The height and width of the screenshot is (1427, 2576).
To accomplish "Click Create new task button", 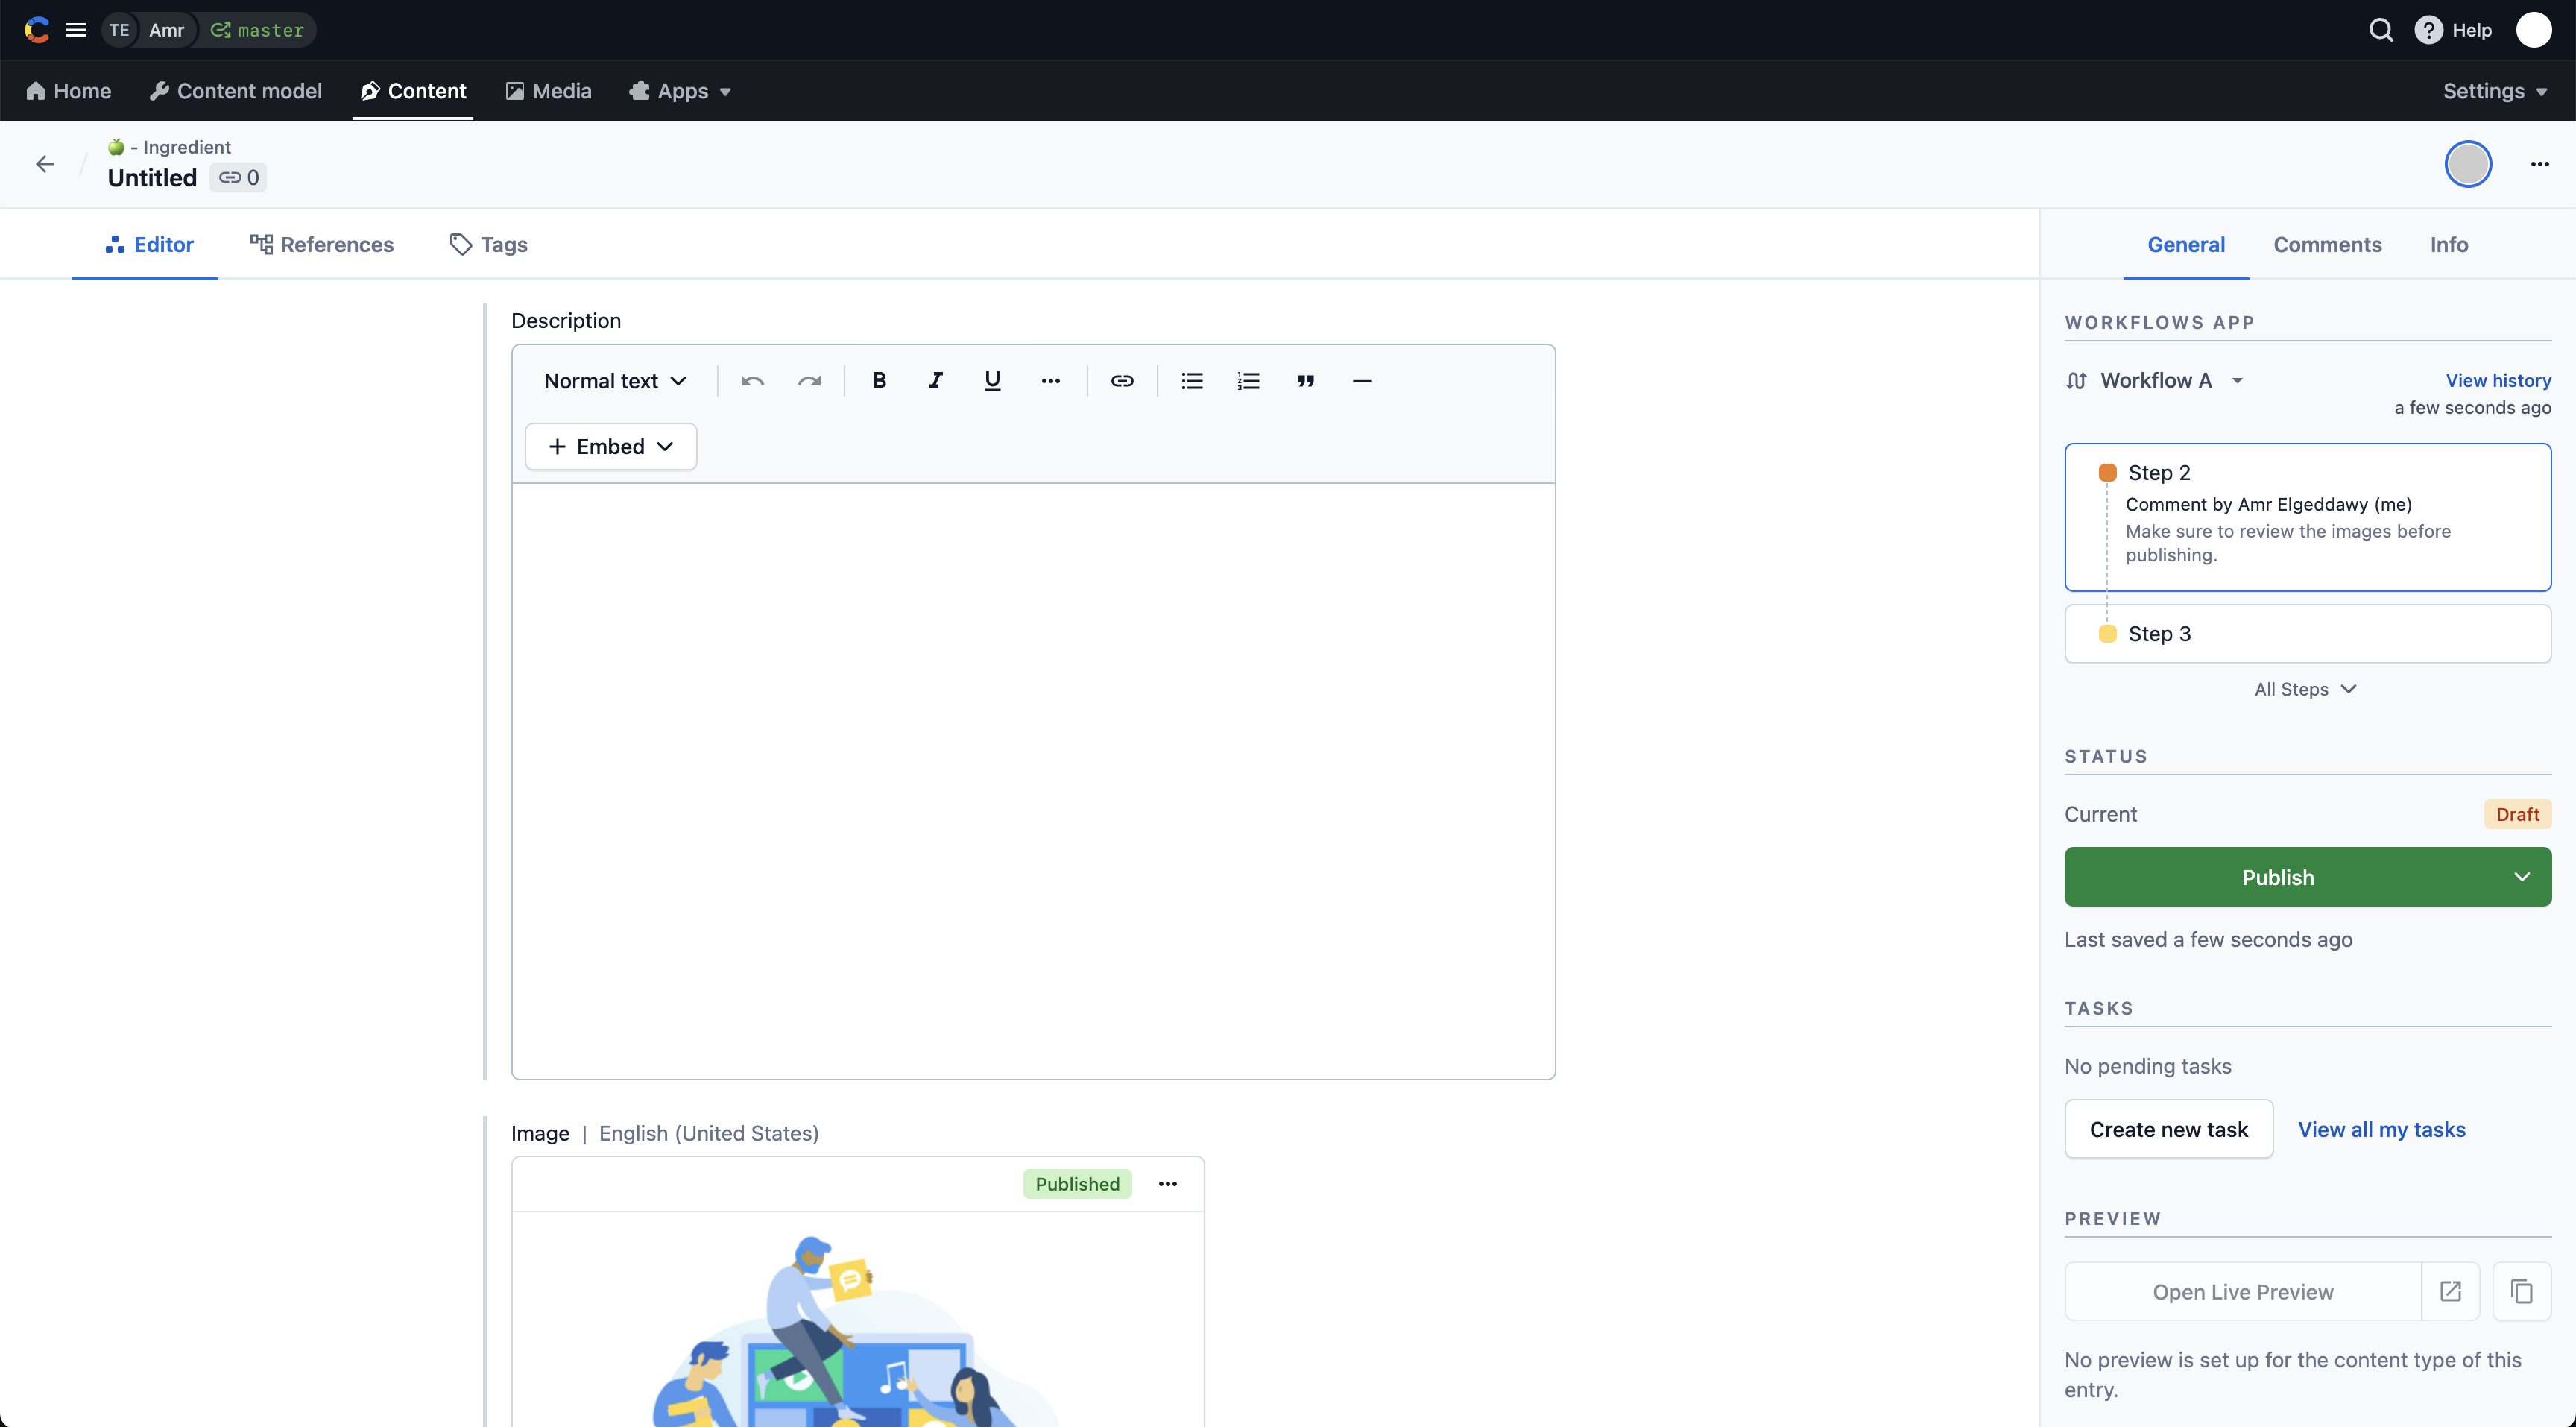I will tap(2168, 1128).
